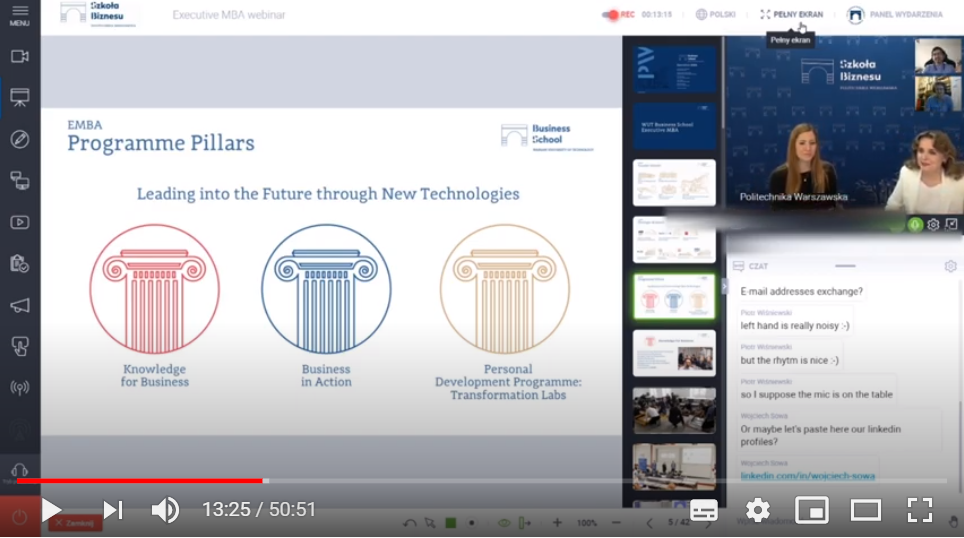Viewport: 964px width, 538px height.
Task: Open the PANEL WYDARZENIA event panel
Action: pos(897,15)
